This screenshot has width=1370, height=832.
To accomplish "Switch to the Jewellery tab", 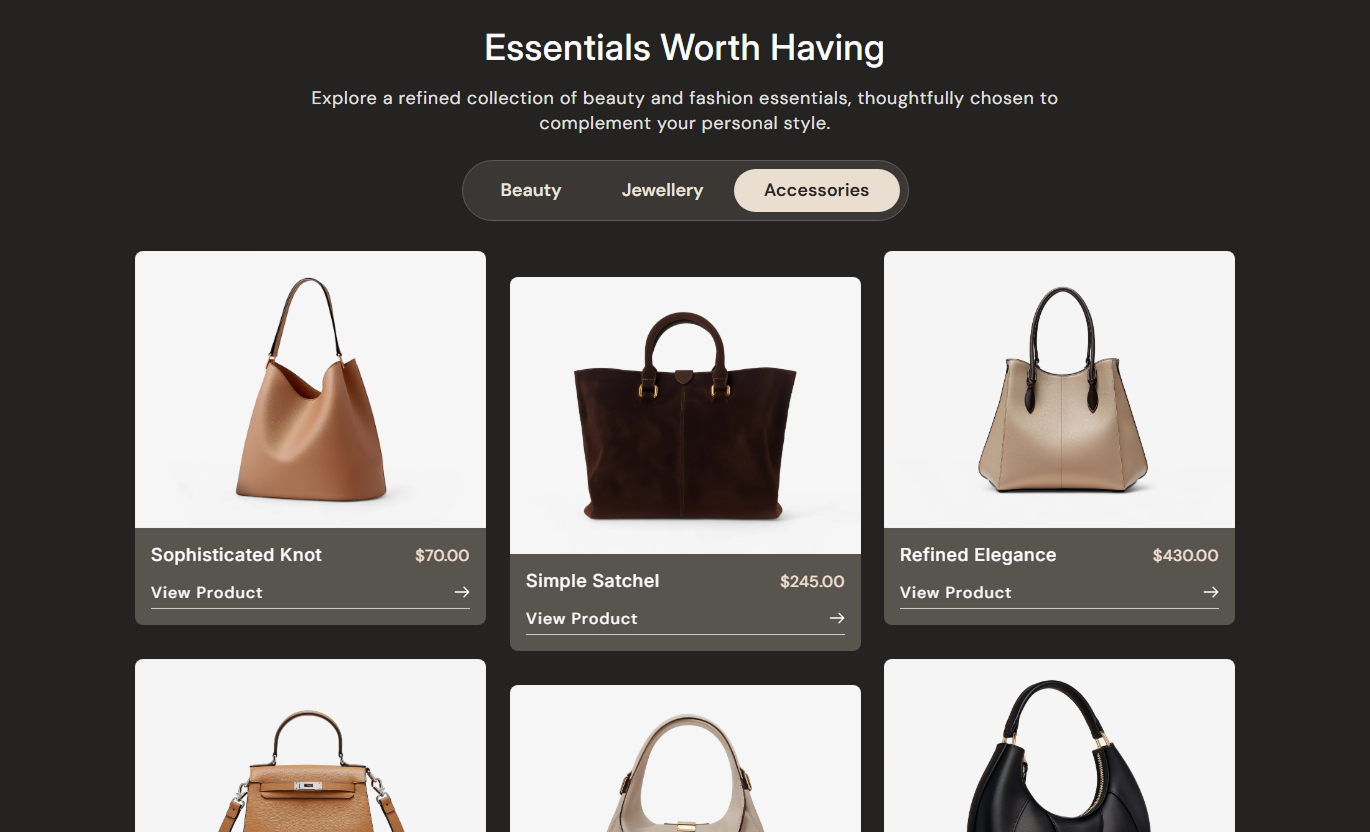I will (x=662, y=190).
